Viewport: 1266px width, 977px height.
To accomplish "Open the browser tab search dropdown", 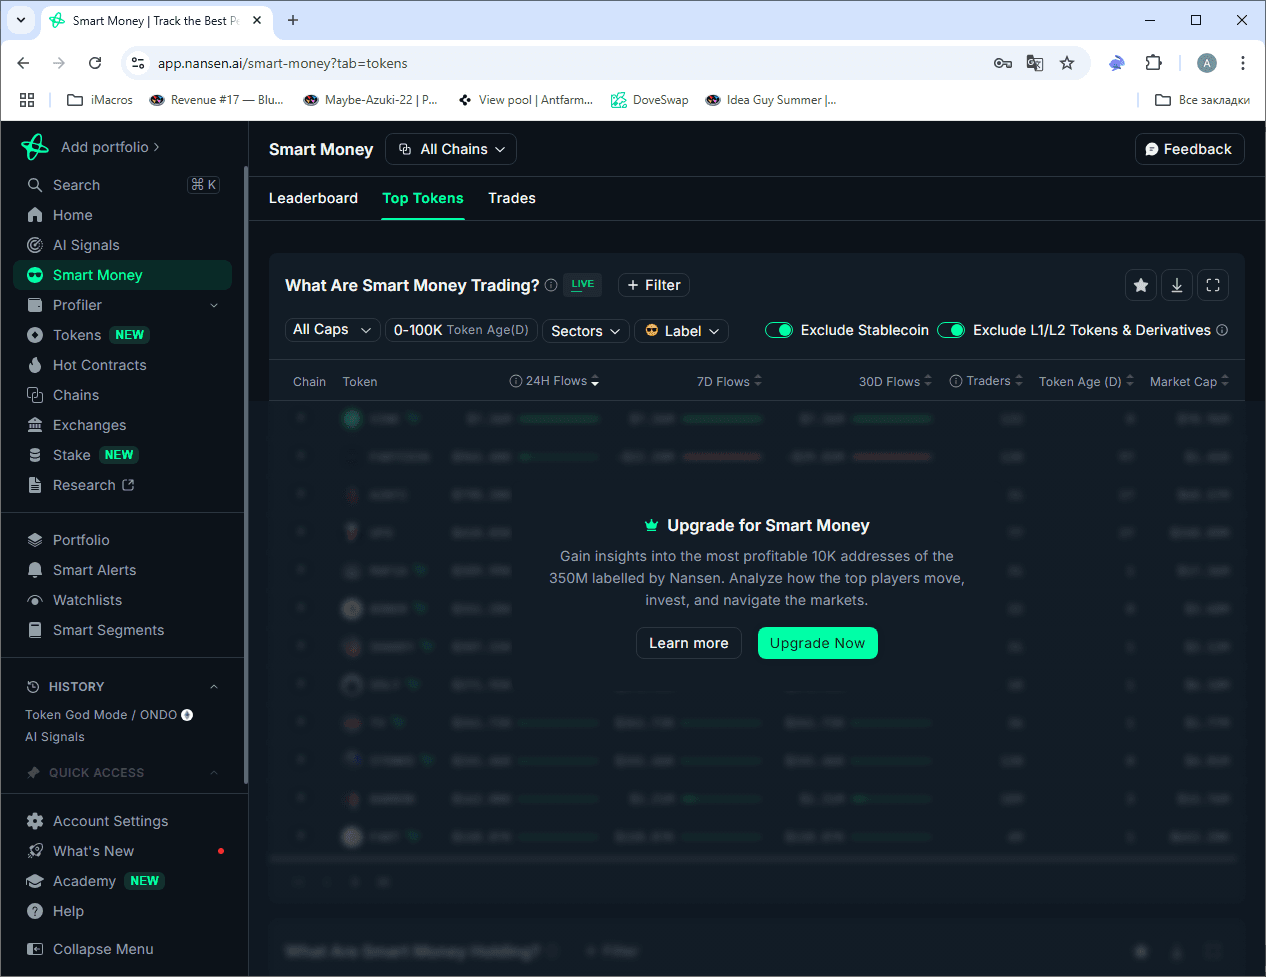I will pyautogui.click(x=21, y=20).
